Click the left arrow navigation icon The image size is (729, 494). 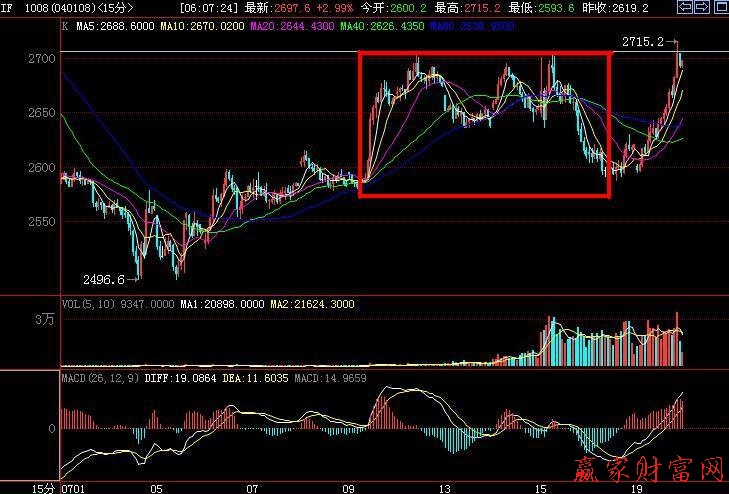[x=683, y=7]
